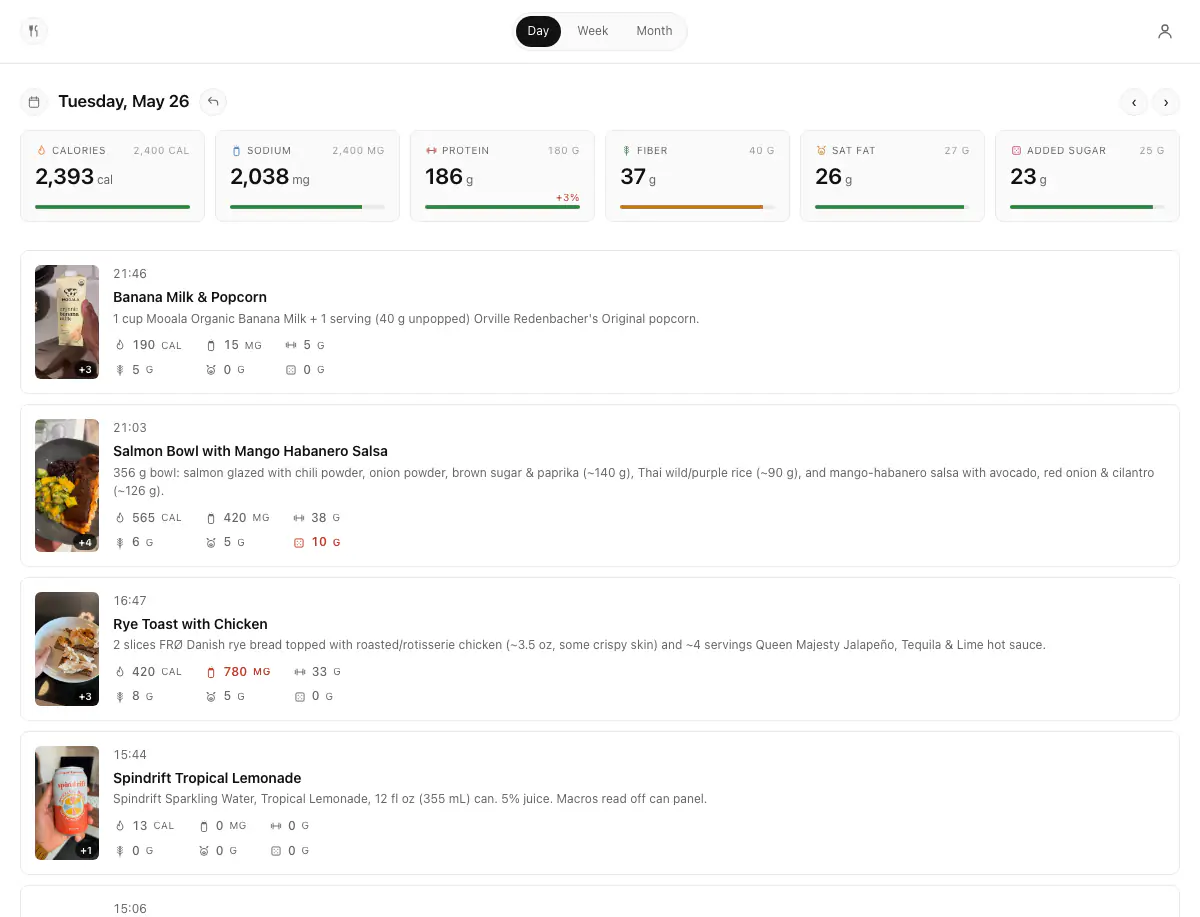Click flame icon next to 190 CAL

120,345
